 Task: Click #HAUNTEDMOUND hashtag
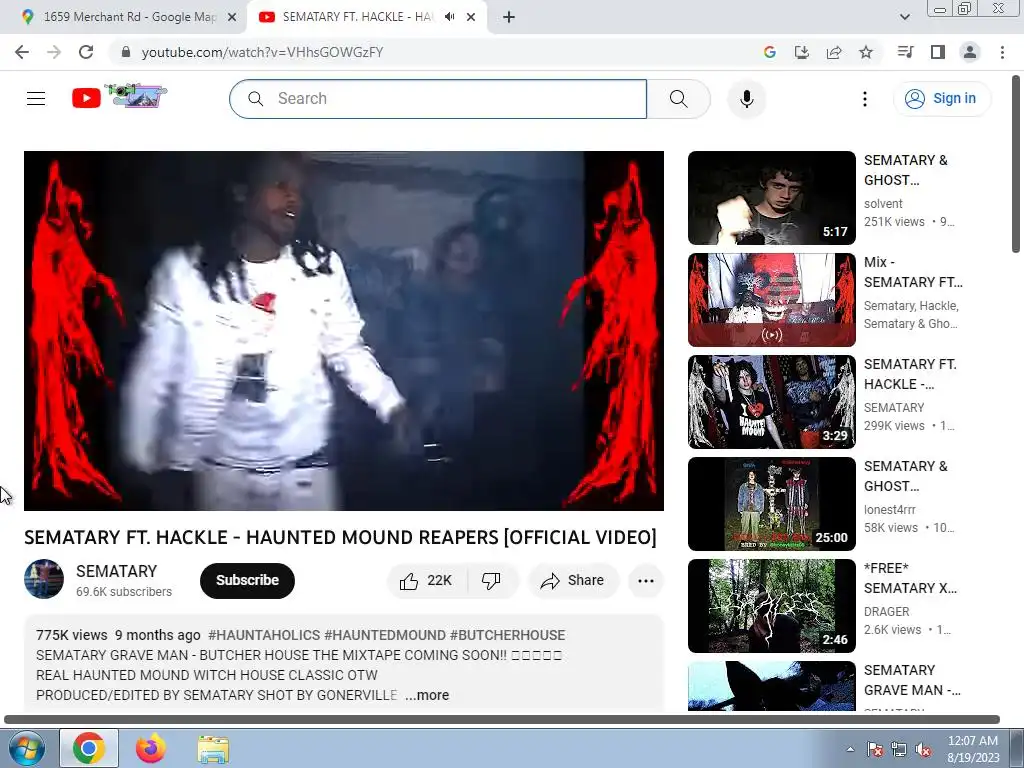[385, 635]
